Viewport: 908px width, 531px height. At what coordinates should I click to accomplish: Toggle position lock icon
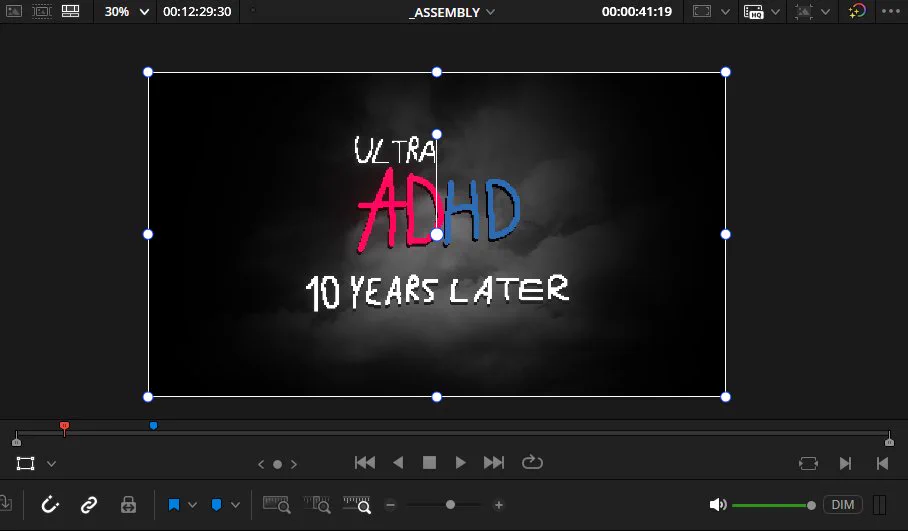point(128,505)
